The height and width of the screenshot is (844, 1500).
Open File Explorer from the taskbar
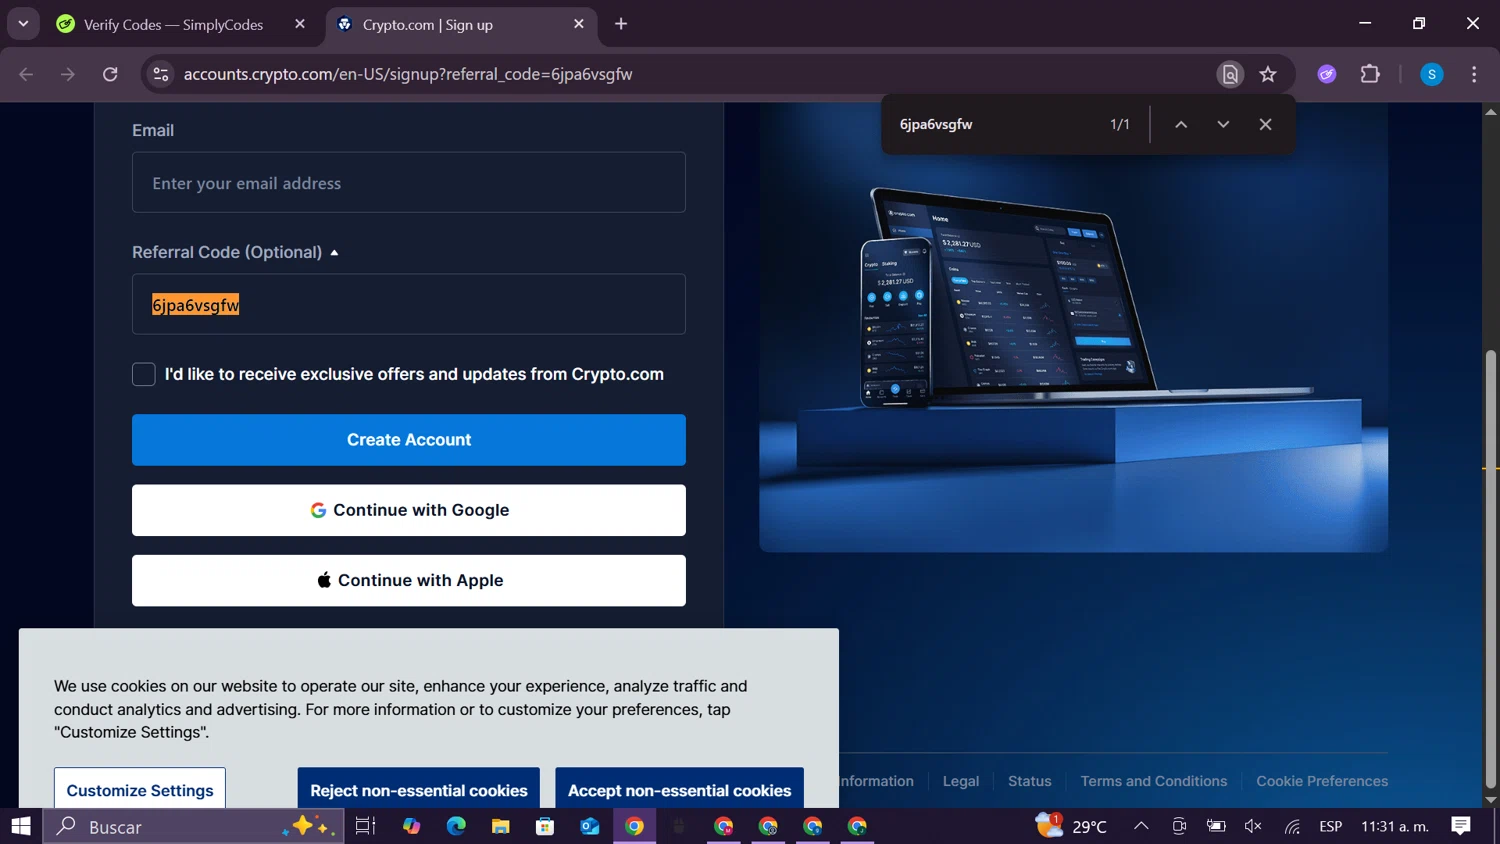click(501, 826)
